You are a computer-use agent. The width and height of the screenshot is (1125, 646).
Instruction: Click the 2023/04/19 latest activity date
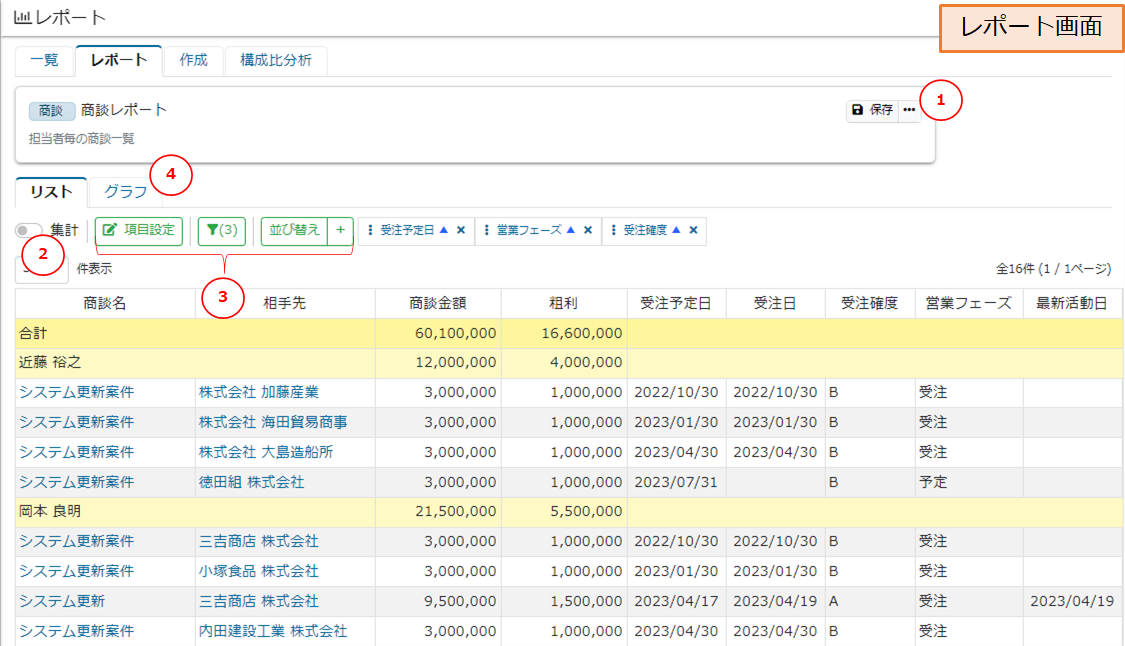tap(1073, 601)
